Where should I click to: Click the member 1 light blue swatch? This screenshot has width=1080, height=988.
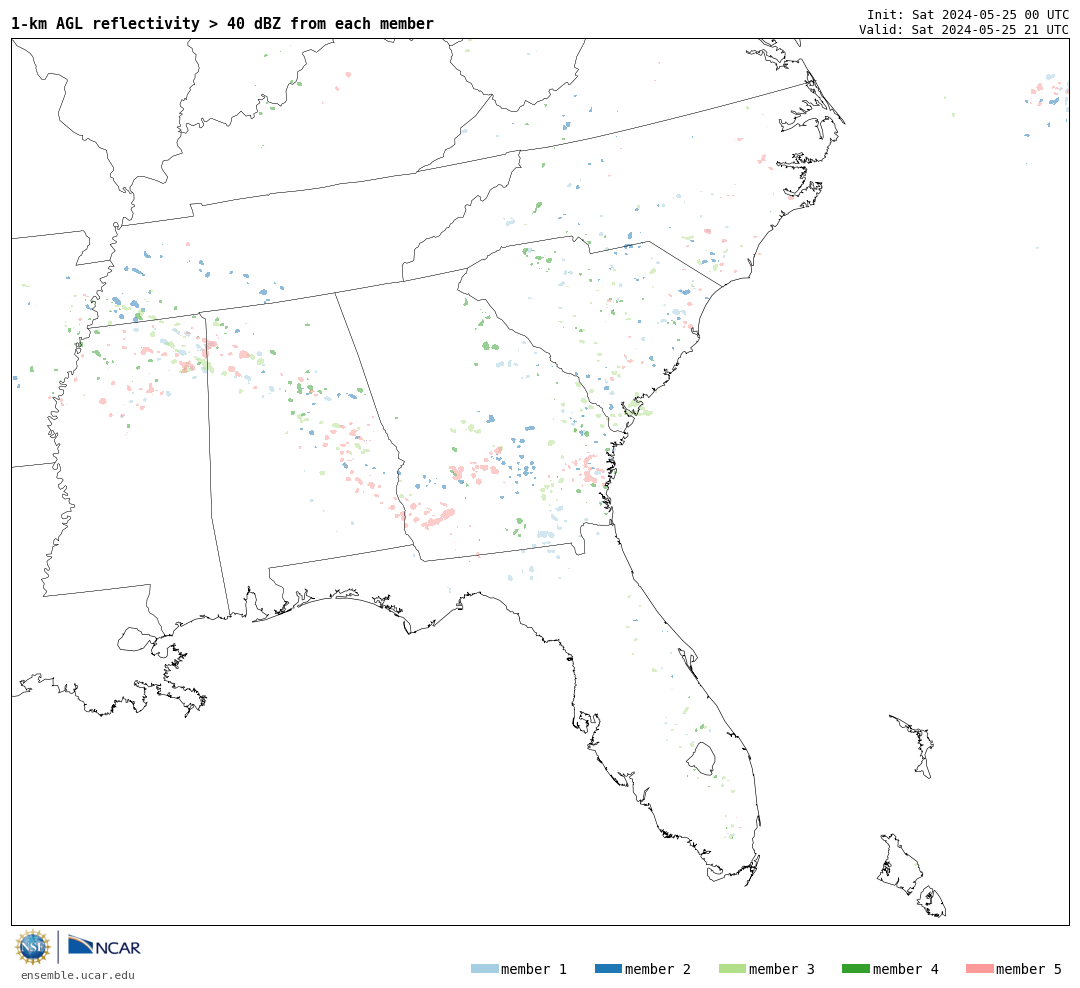click(x=484, y=969)
